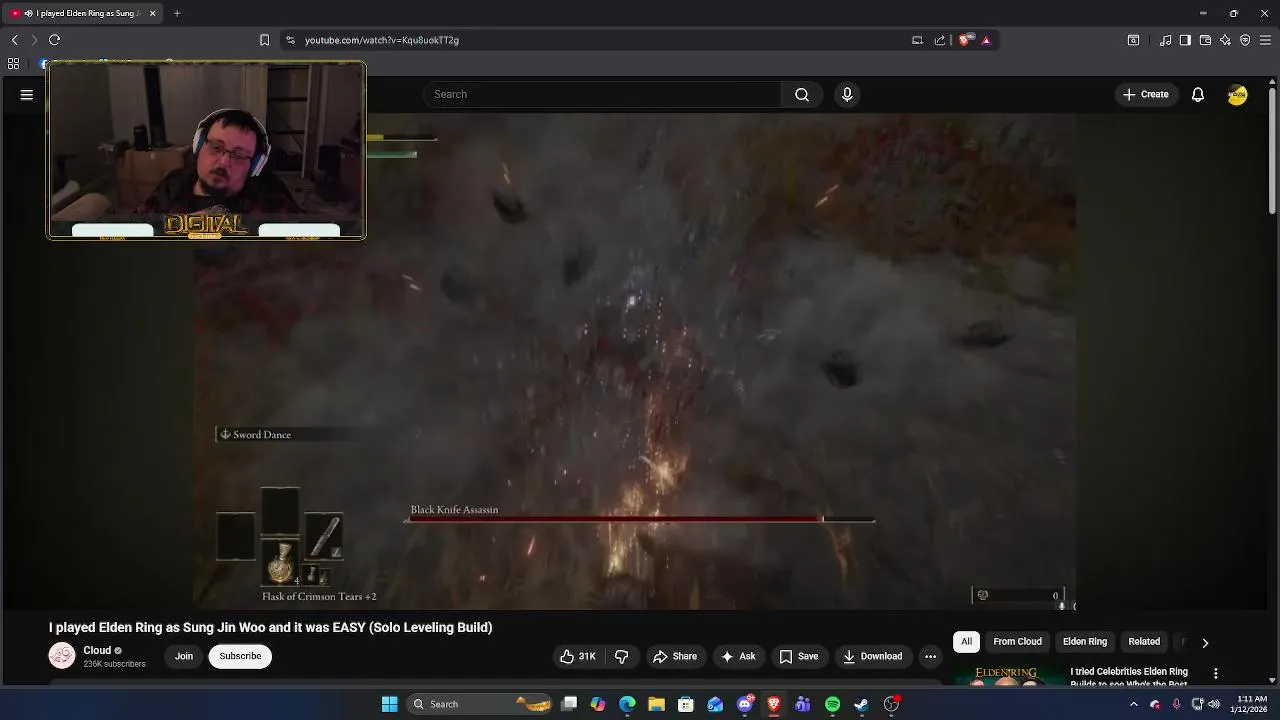Close the Elden Ring YouTube tab

[152, 13]
